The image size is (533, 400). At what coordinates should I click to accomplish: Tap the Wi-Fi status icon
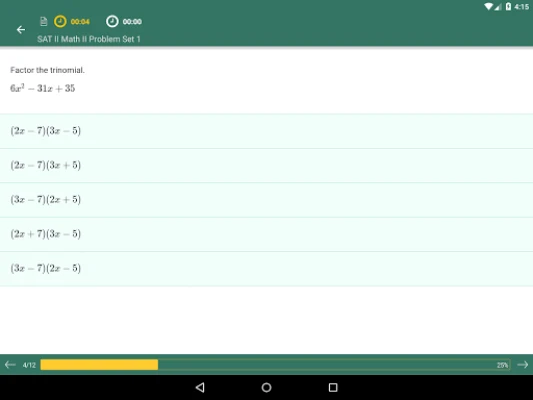click(x=488, y=6)
